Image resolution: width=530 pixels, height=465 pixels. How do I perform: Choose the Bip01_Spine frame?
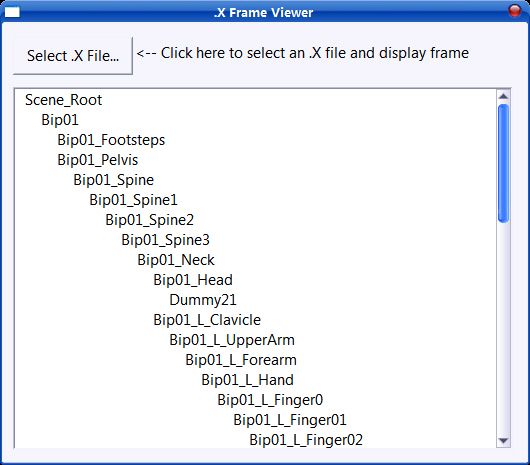pyautogui.click(x=114, y=180)
